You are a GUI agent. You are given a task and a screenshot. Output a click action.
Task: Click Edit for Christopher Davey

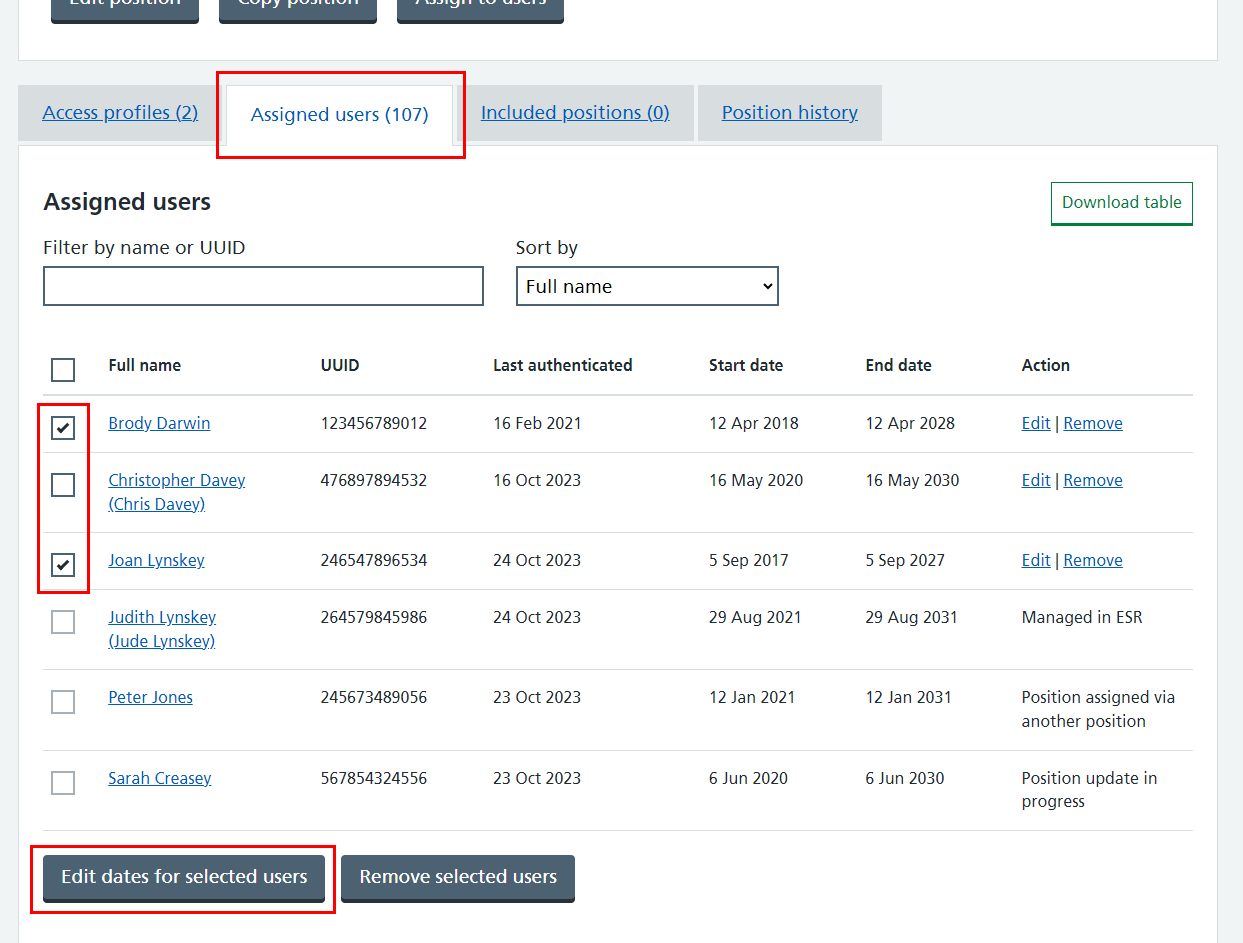pos(1036,480)
